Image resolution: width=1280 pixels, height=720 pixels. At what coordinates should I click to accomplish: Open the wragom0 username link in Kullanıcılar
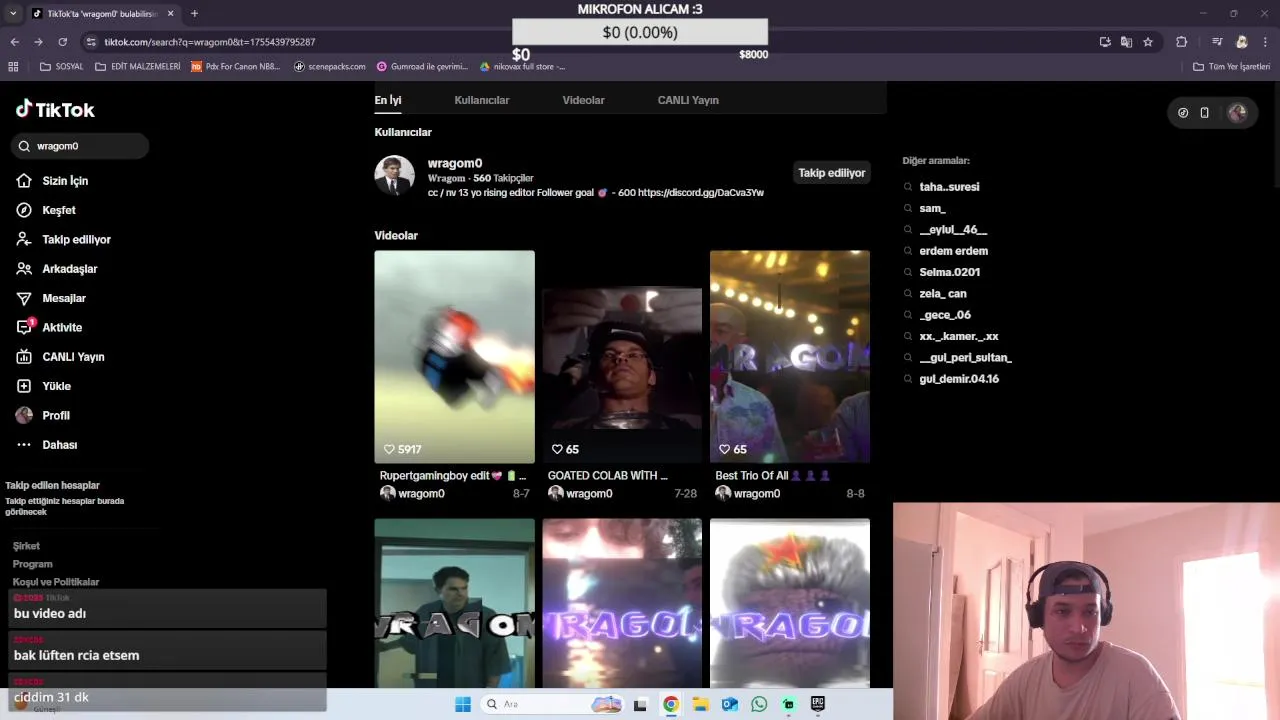pyautogui.click(x=455, y=163)
